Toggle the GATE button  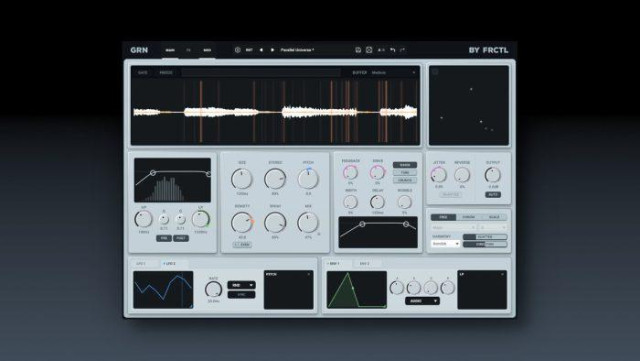[x=142, y=73]
